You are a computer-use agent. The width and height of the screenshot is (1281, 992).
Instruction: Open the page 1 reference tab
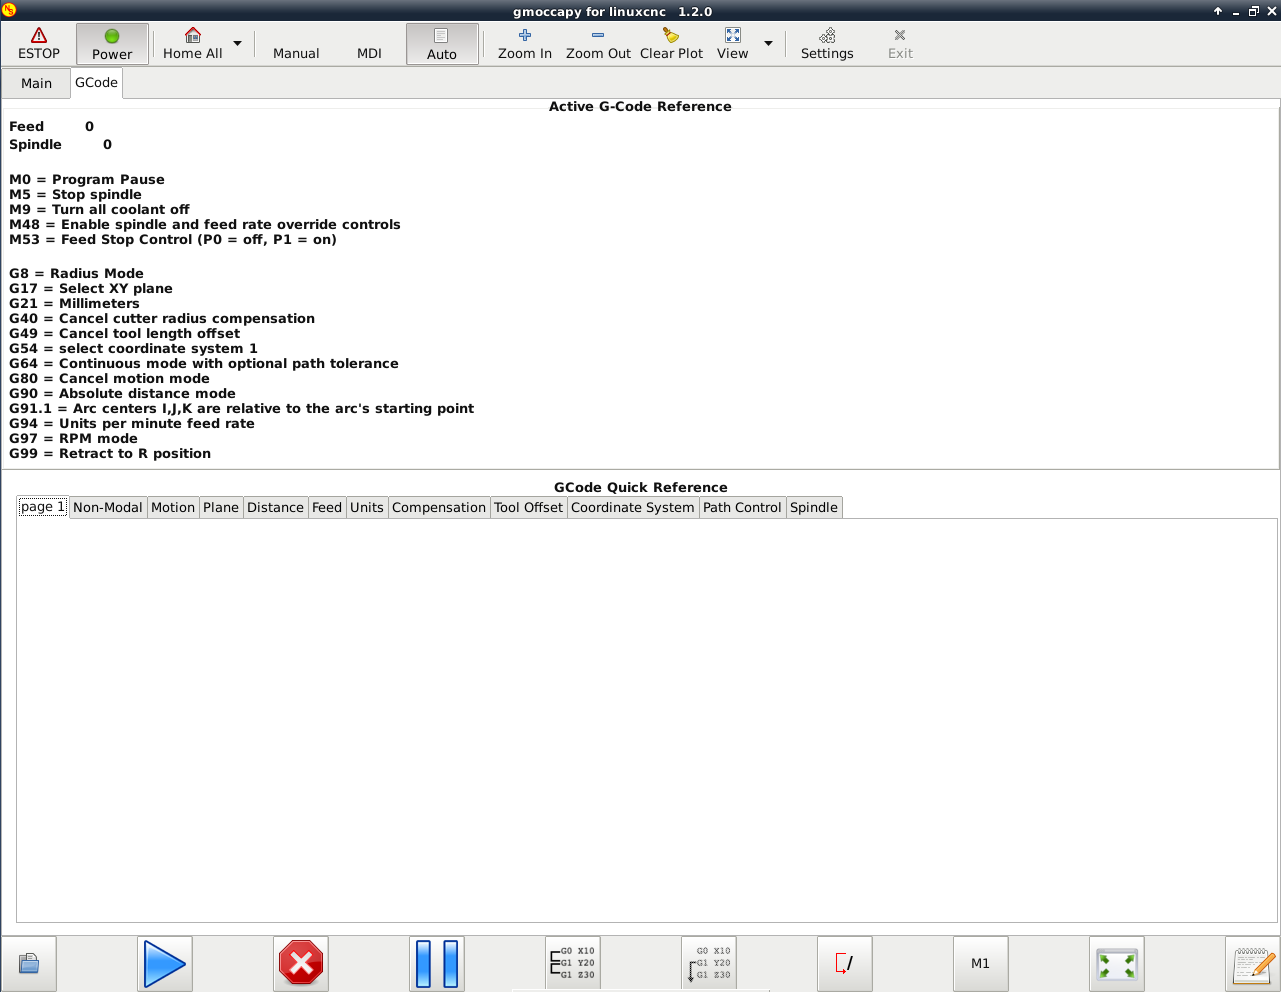tap(43, 507)
